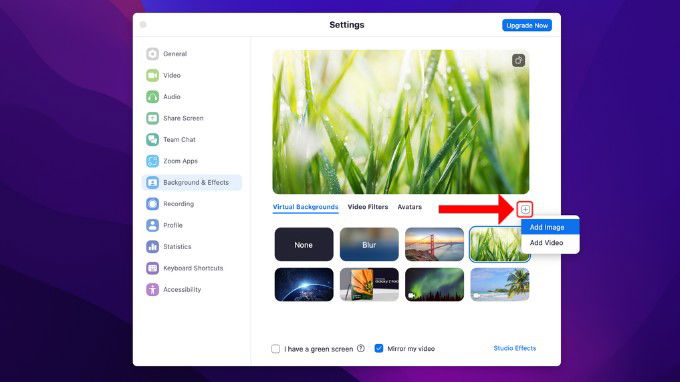Click the Team Chat label
The image size is (680, 382).
[179, 140]
